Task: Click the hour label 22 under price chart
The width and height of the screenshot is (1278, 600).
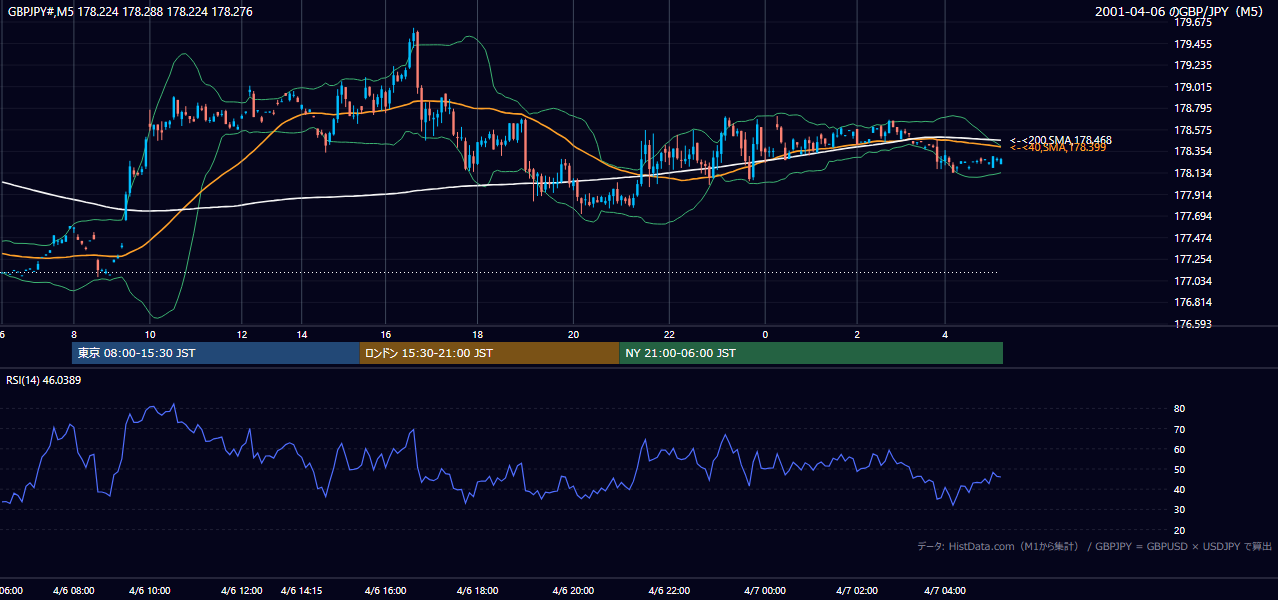Action: point(669,334)
